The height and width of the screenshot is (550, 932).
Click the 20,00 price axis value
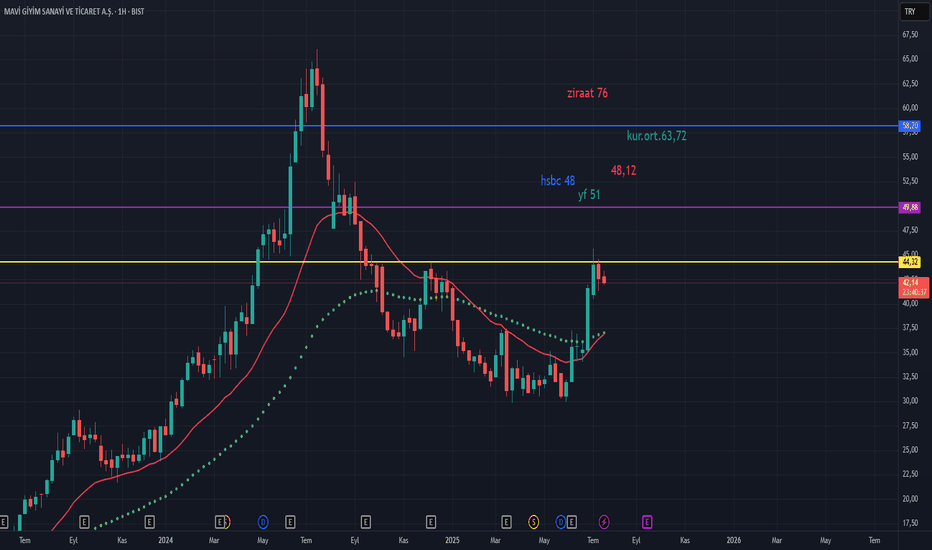910,498
